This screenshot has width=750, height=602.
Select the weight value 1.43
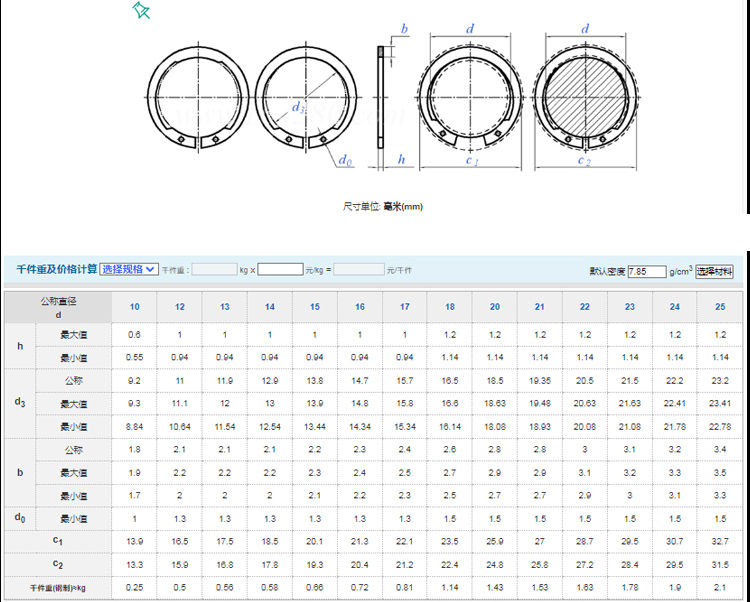495,588
